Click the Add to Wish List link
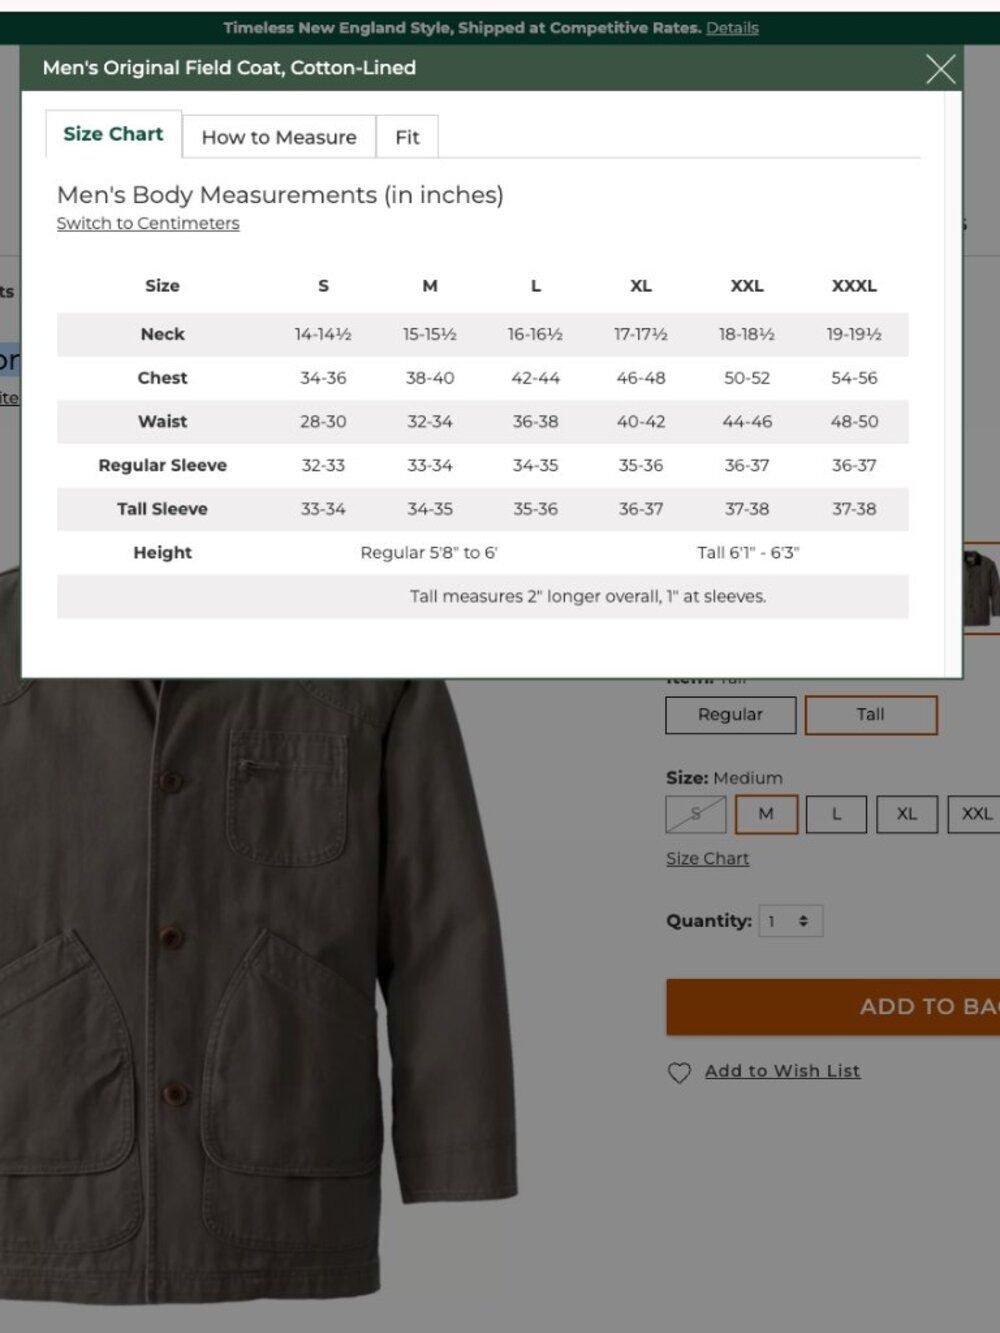Screen dimensions: 1000x1333 (x=782, y=1071)
